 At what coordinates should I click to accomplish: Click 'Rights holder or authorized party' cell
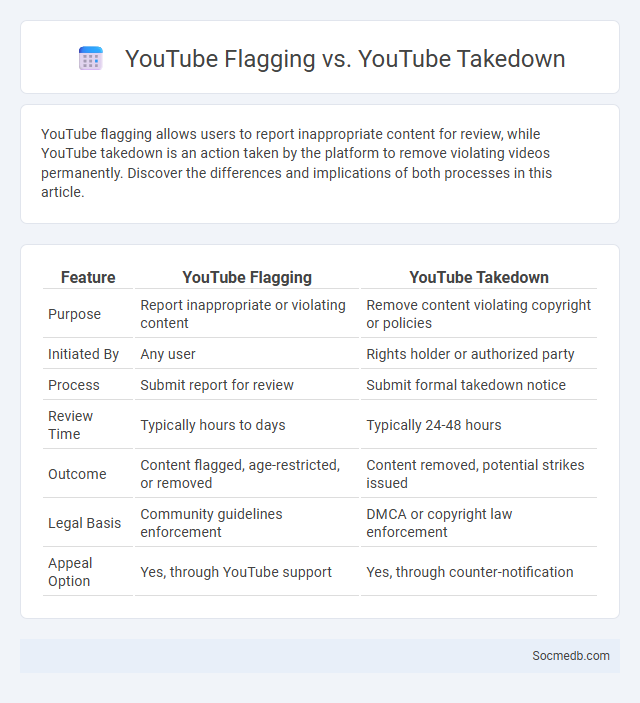click(479, 354)
